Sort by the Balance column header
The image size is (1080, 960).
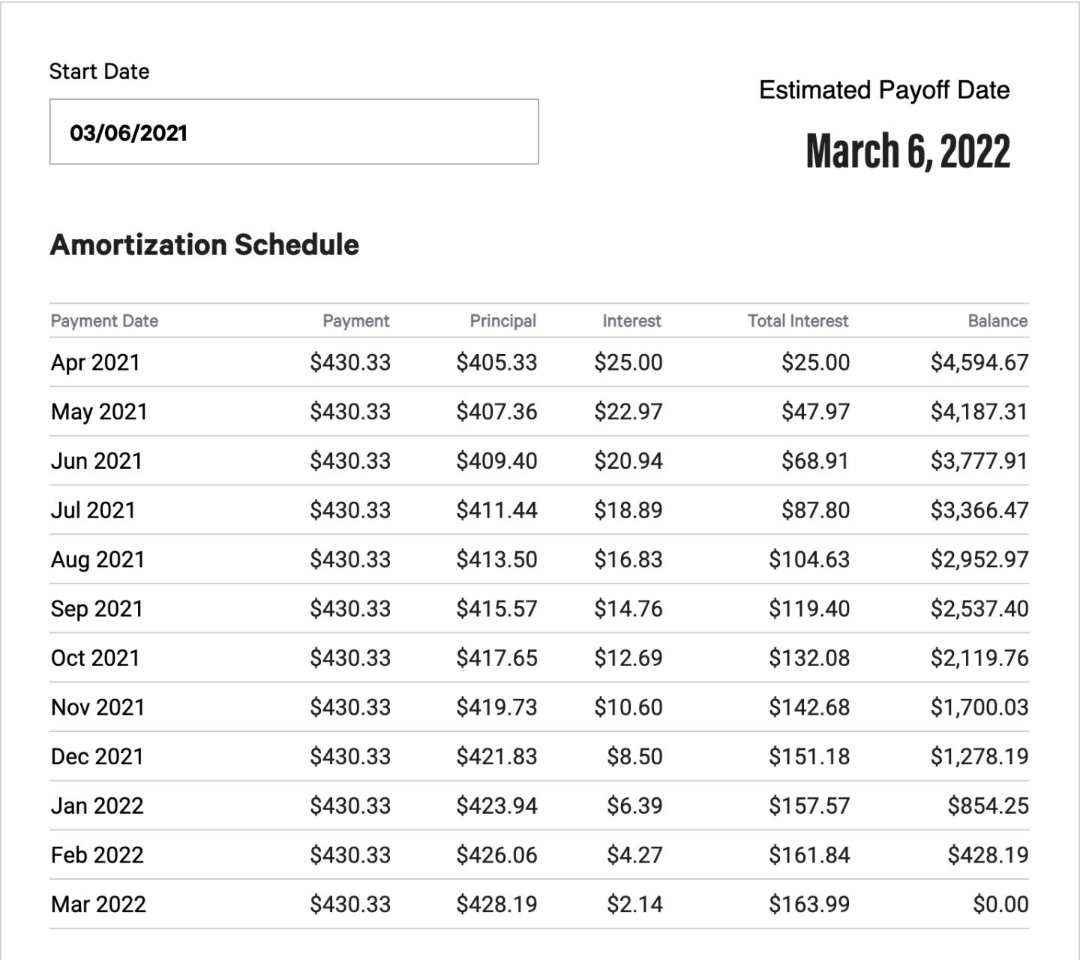tap(998, 321)
